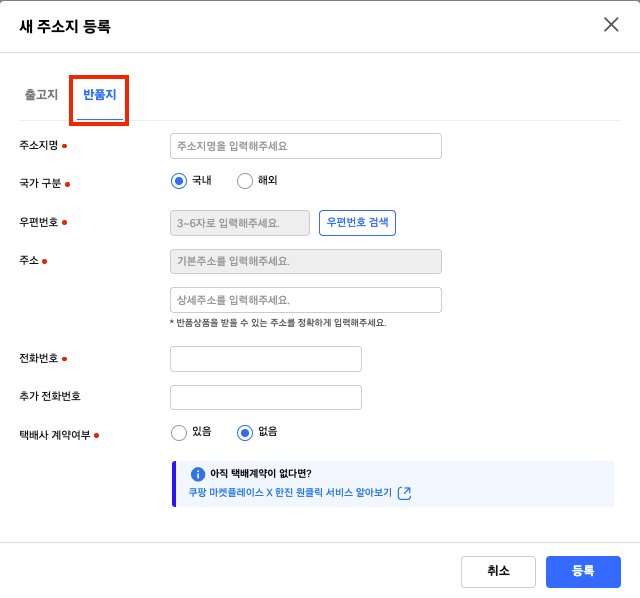Click the 전화번호 input field

266,359
